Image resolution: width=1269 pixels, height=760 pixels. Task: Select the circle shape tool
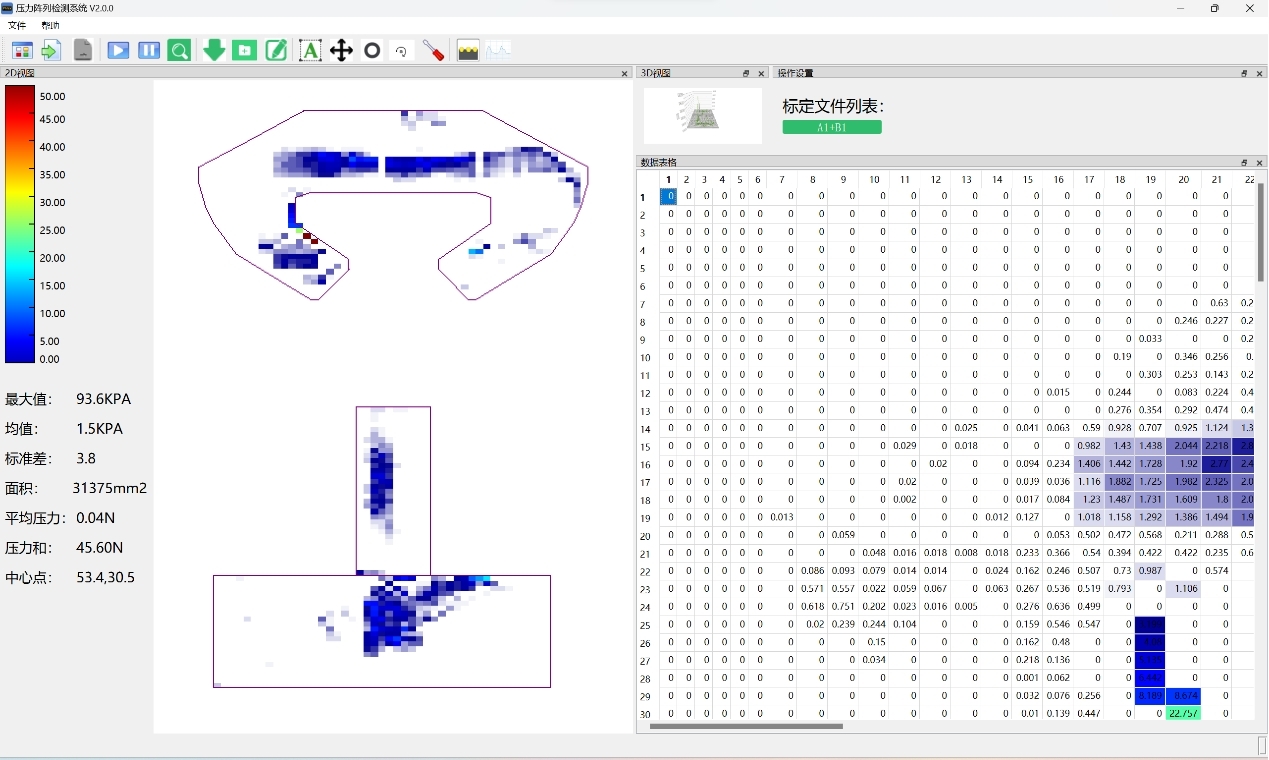372,50
